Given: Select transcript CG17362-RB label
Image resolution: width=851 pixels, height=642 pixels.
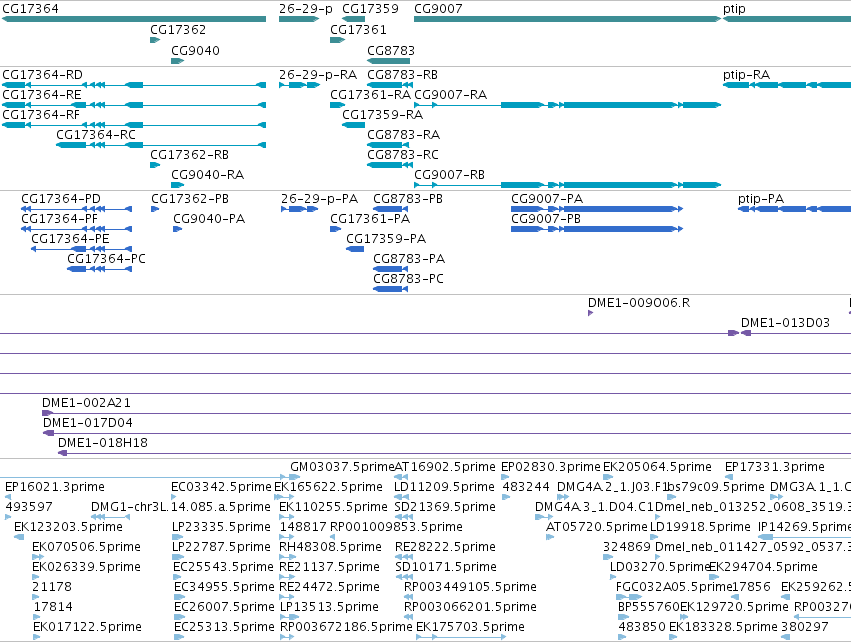Looking at the screenshot, I should click(x=189, y=155).
